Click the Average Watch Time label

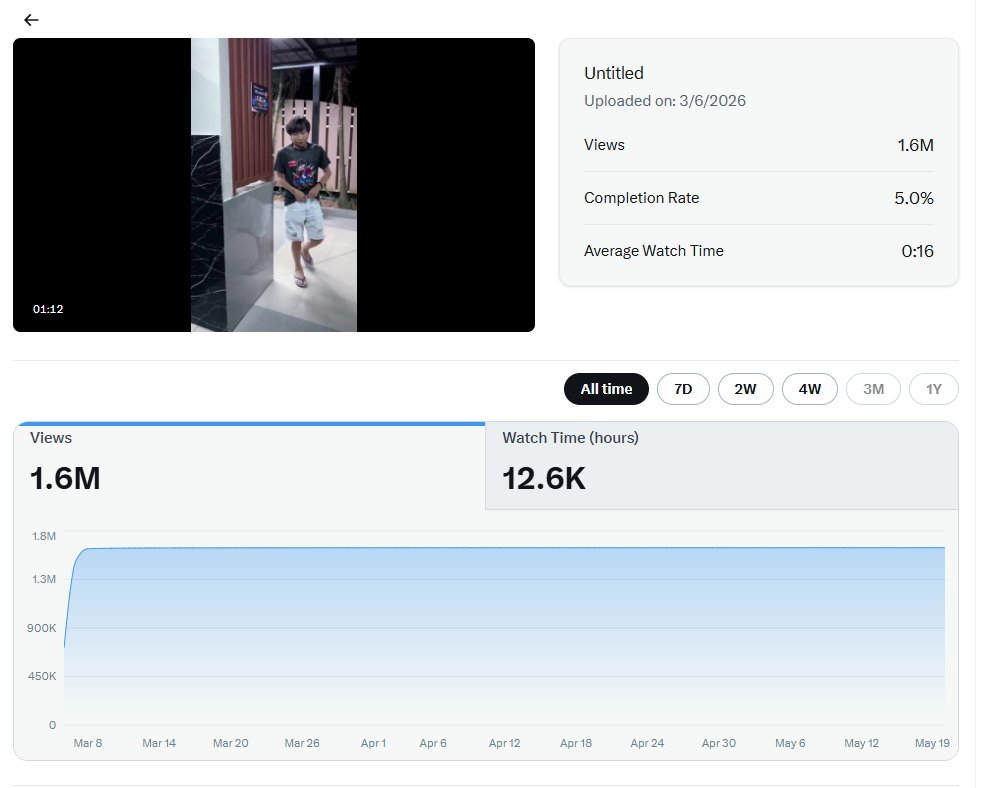coord(654,251)
